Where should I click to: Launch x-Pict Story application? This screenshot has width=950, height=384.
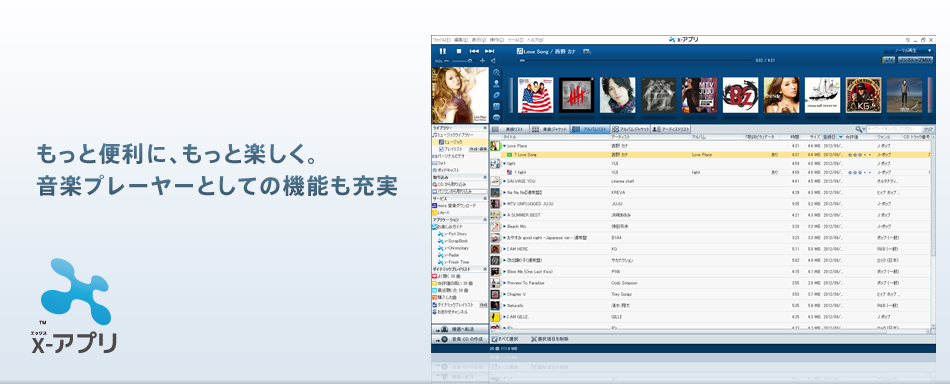pyautogui.click(x=453, y=233)
